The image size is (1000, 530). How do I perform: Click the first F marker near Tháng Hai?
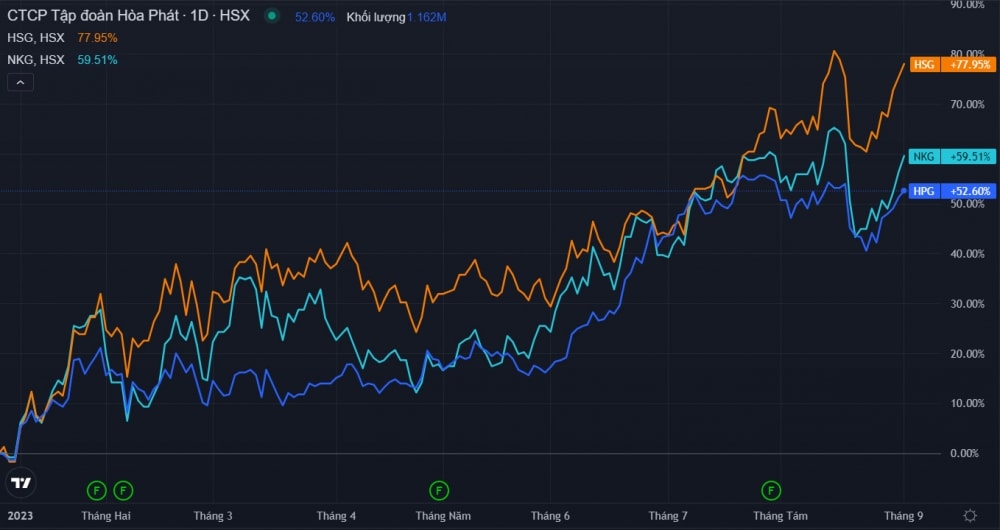point(96,490)
